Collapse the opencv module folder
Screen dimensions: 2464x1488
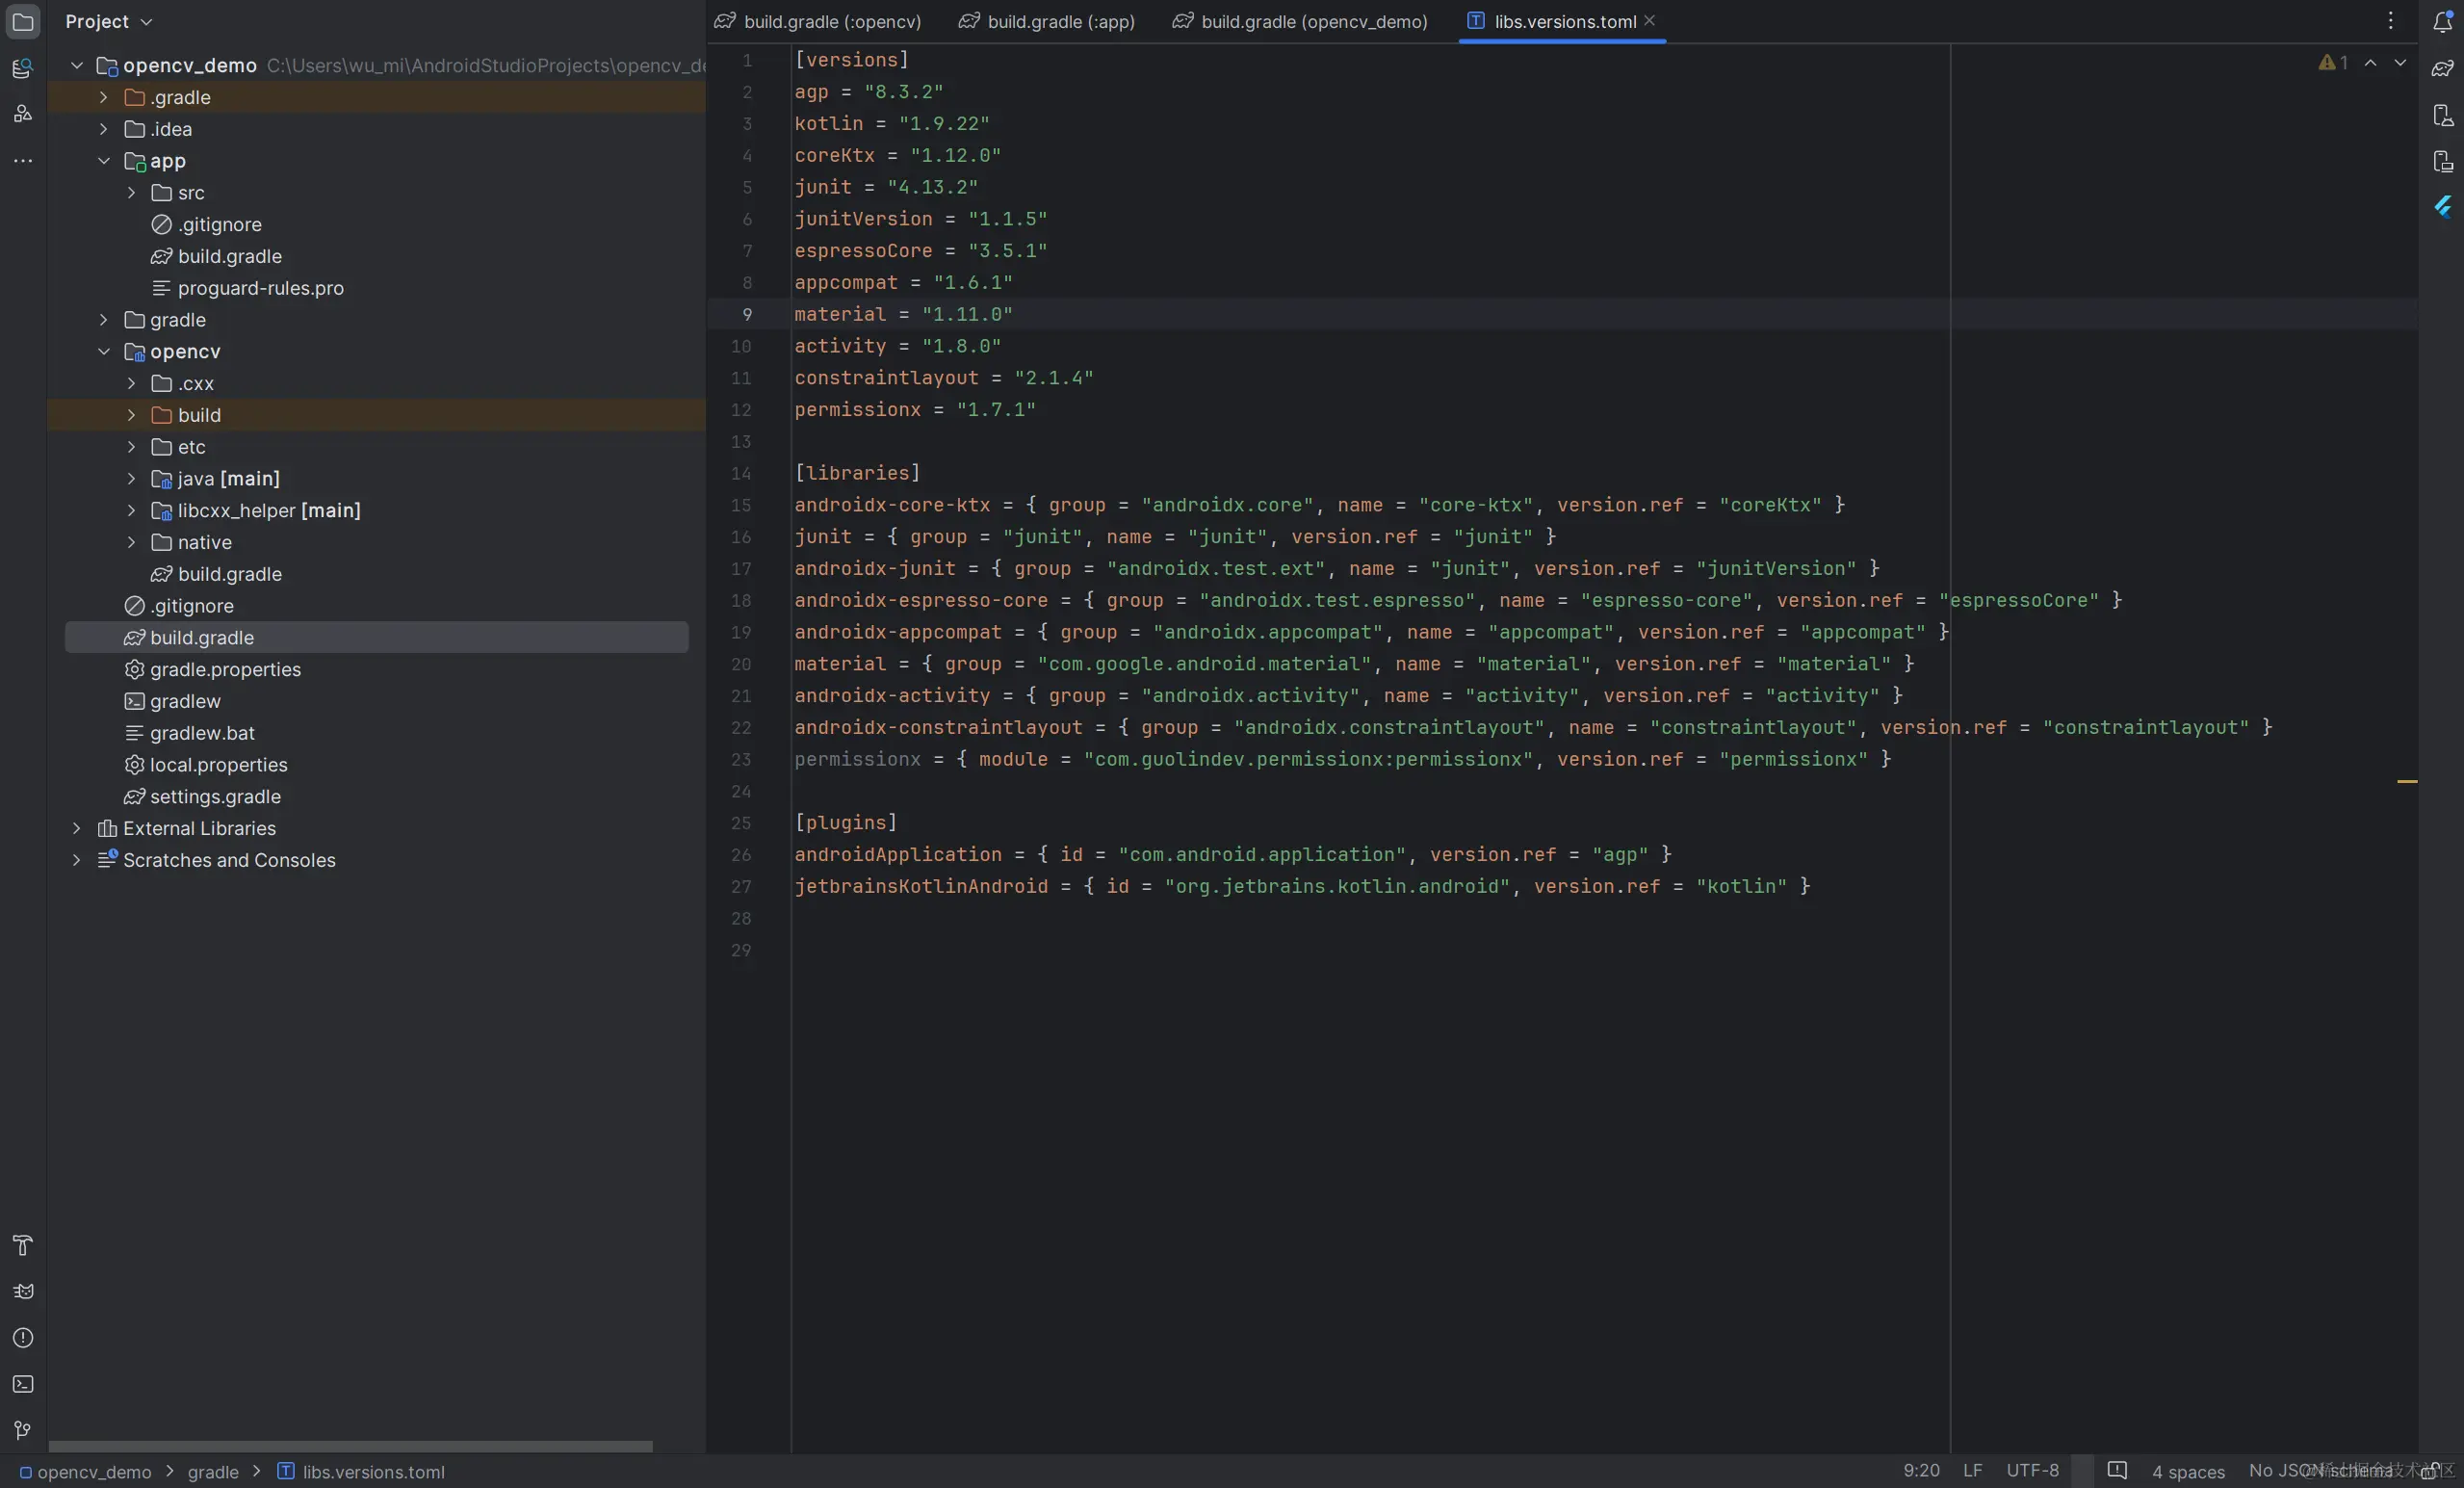coord(103,351)
